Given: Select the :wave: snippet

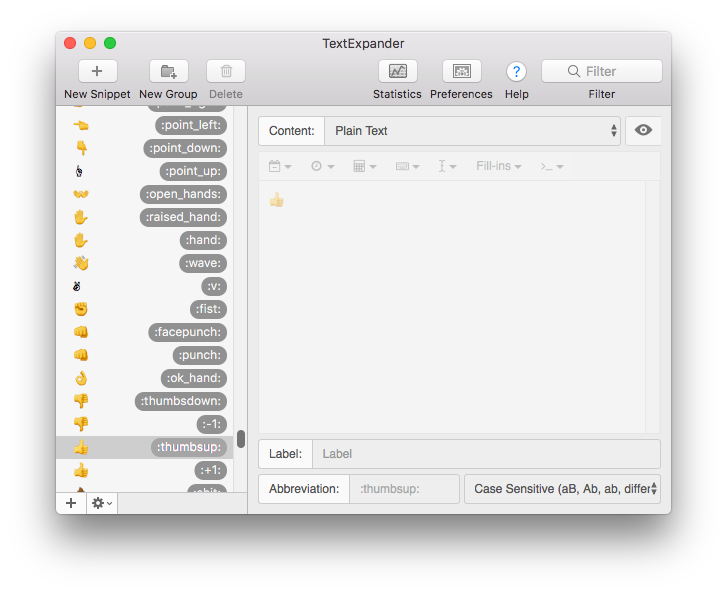Looking at the screenshot, I should coord(145,263).
